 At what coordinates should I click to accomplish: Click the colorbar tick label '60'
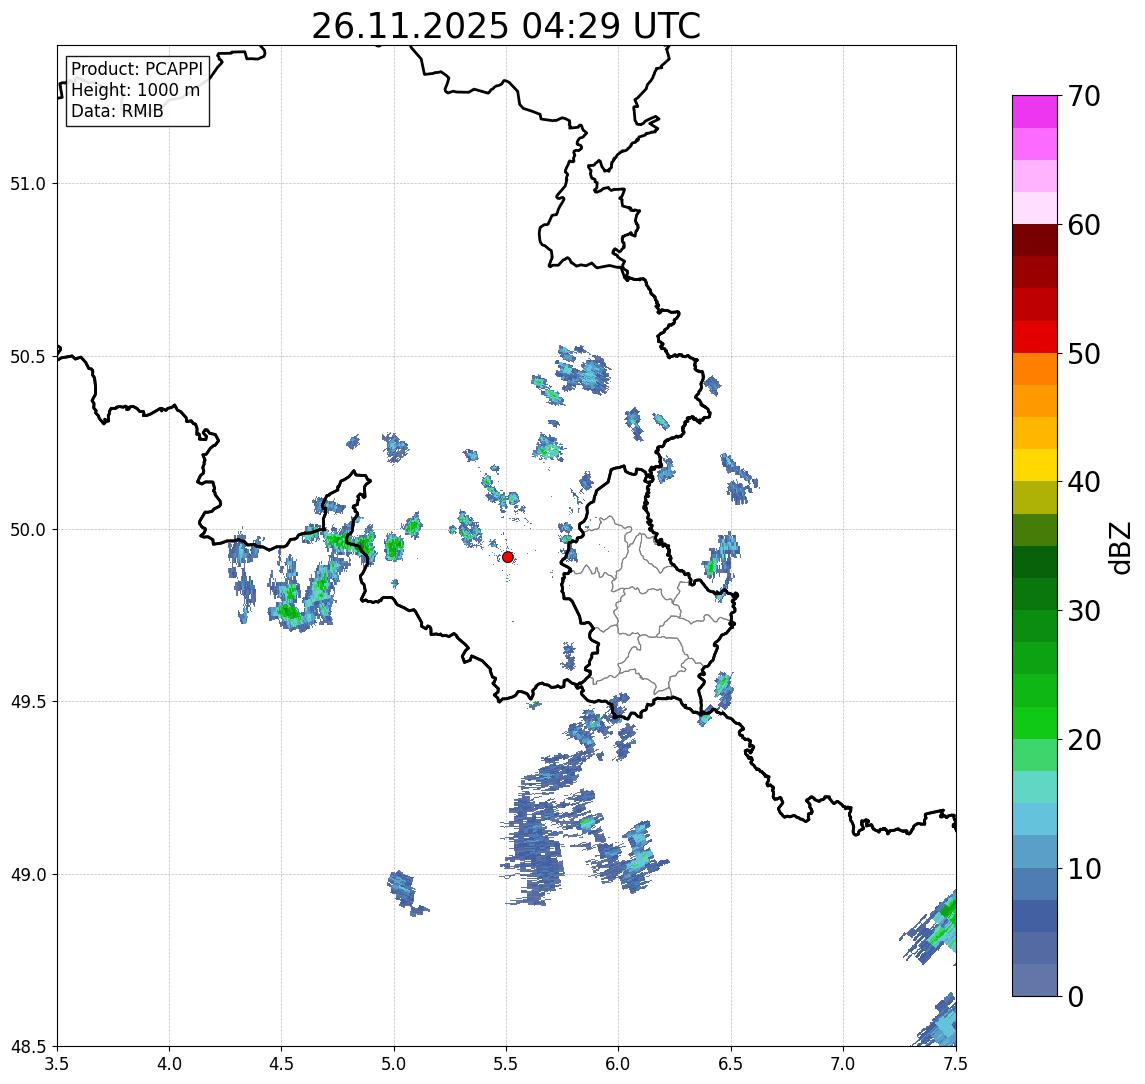tap(1084, 225)
